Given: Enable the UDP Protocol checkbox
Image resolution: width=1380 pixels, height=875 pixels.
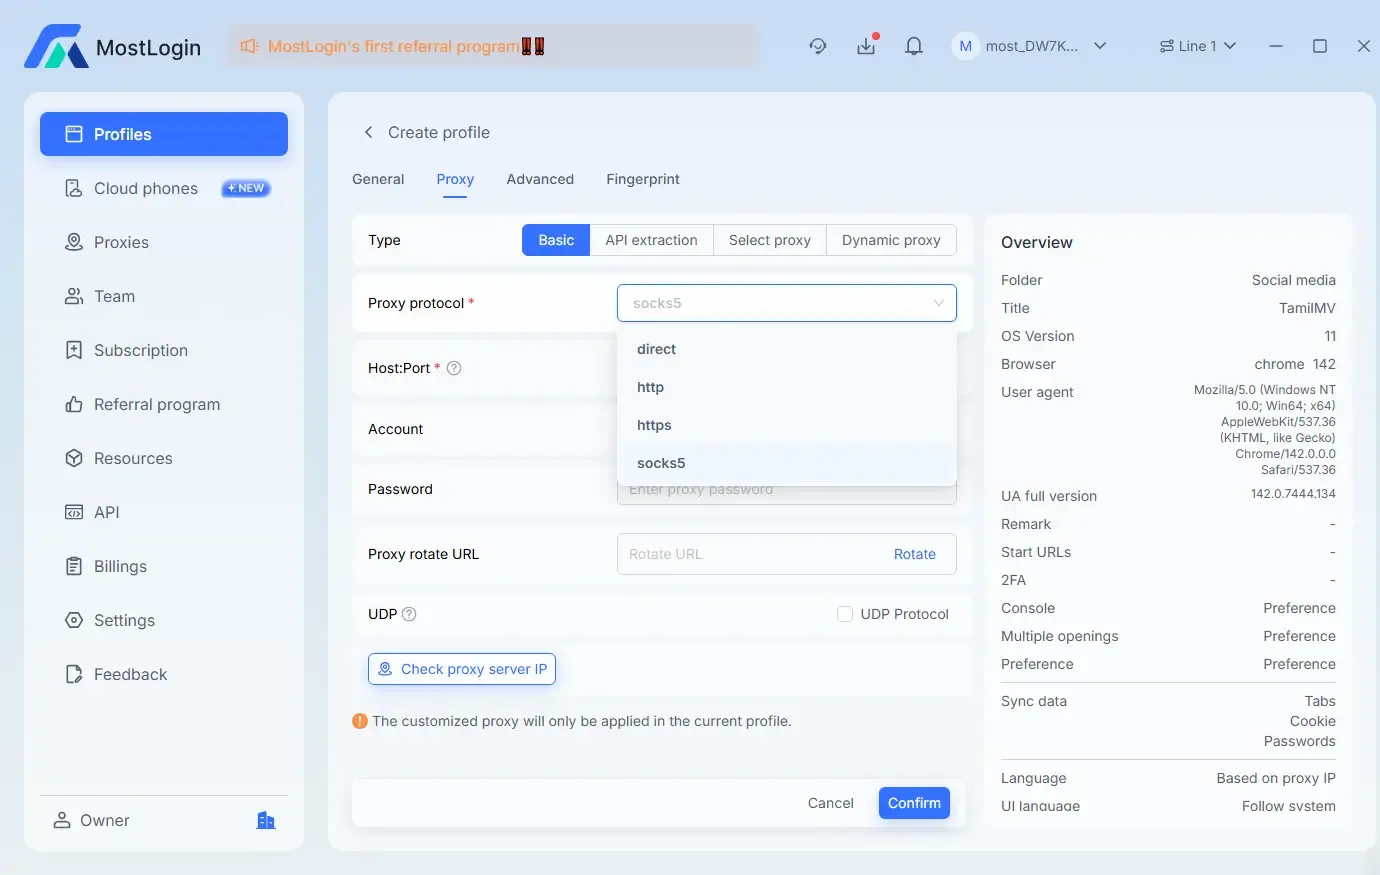Looking at the screenshot, I should coord(845,614).
